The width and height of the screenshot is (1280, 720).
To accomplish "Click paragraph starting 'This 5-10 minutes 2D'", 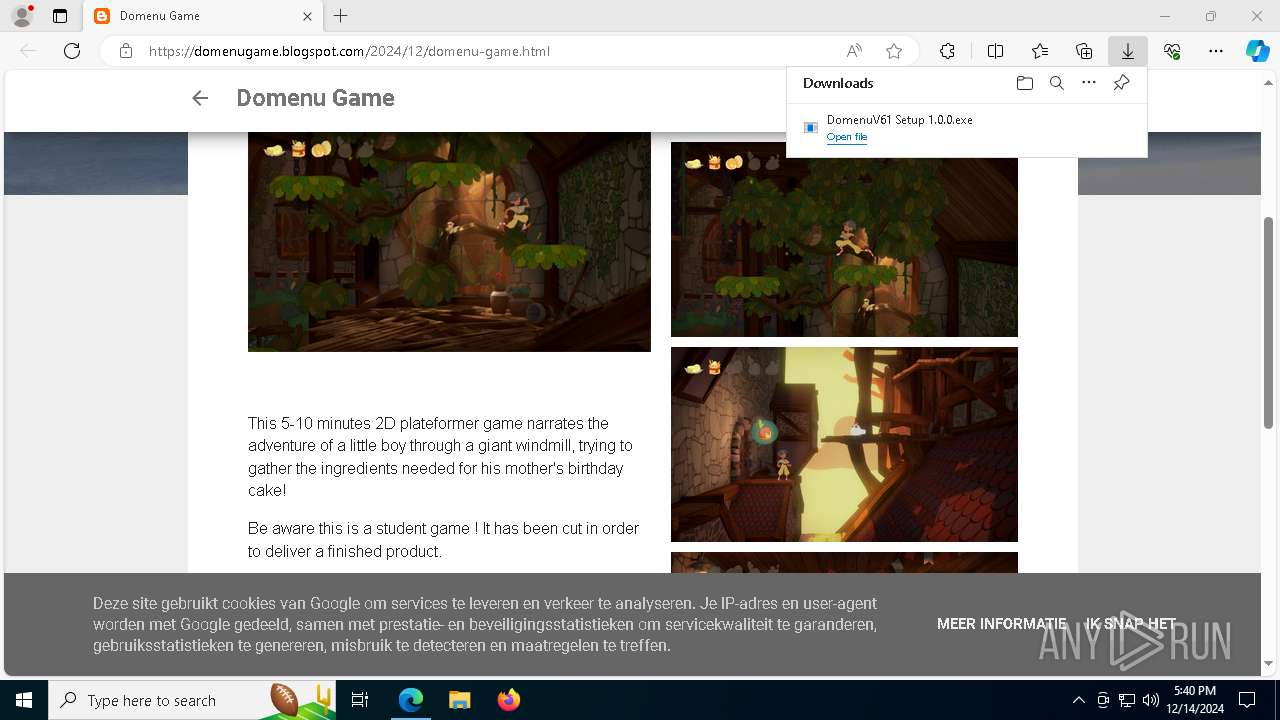I will tap(441, 457).
